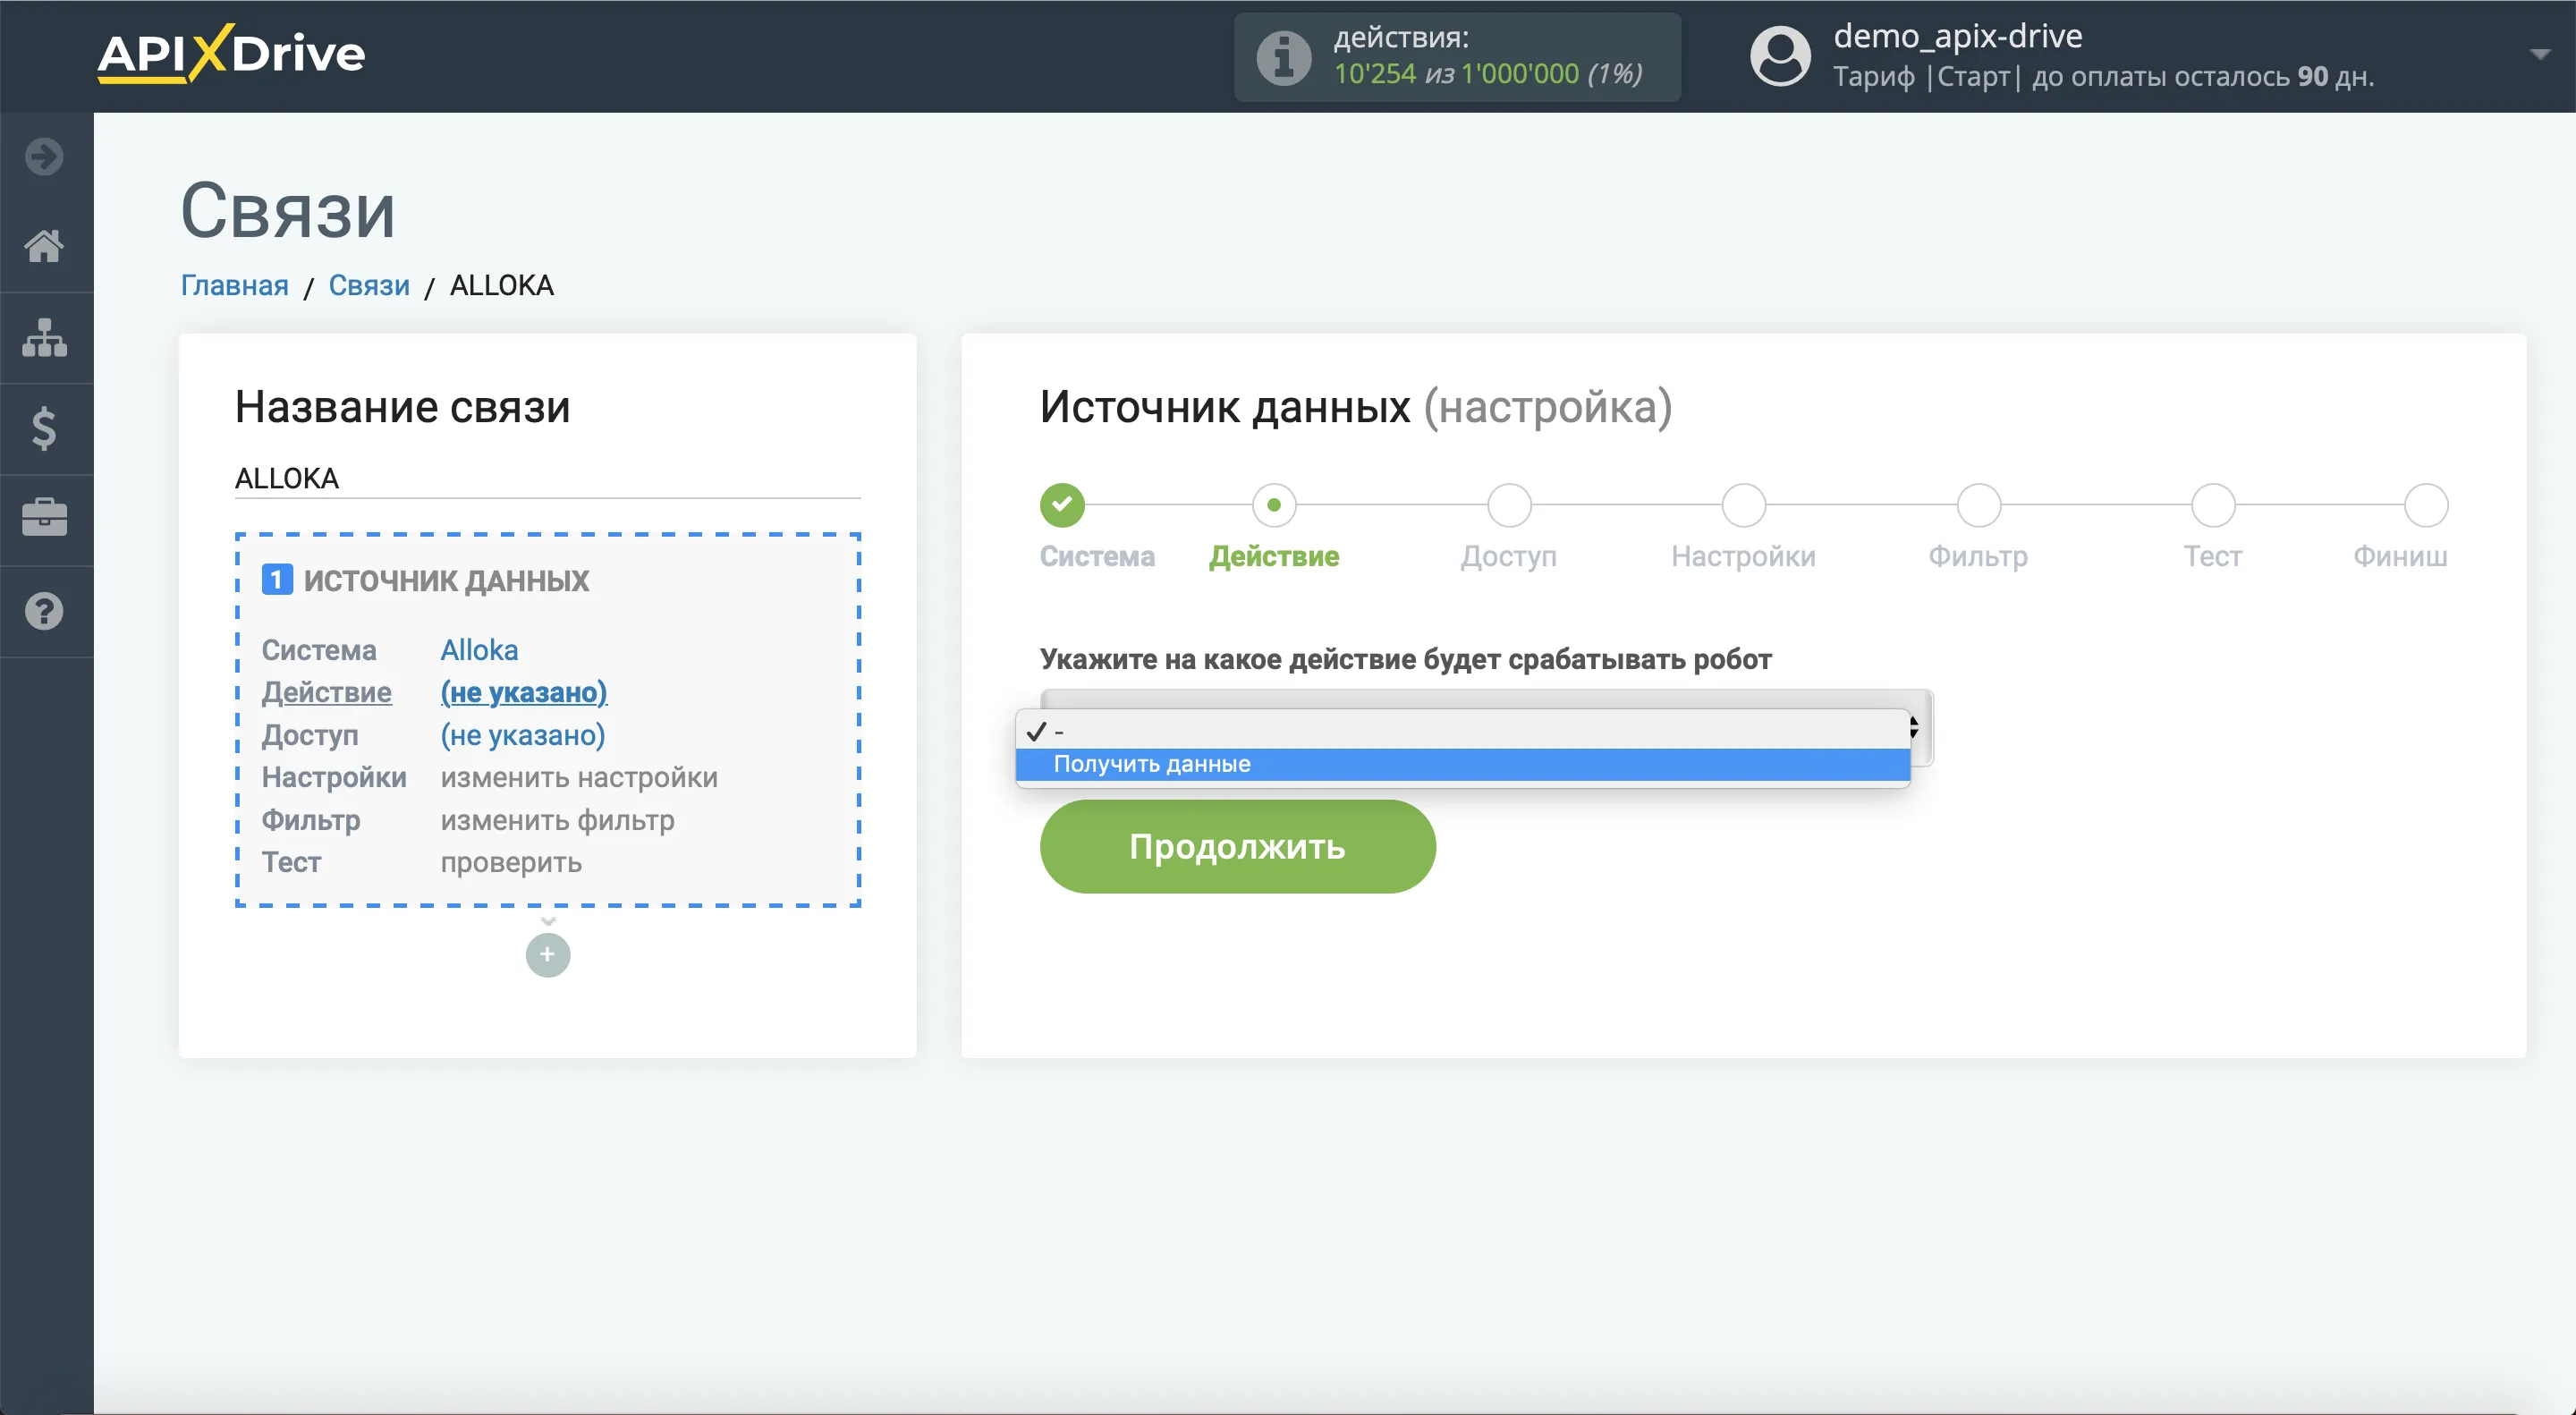This screenshot has height=1415, width=2576.
Task: Add a new block with the plus button
Action: point(548,955)
